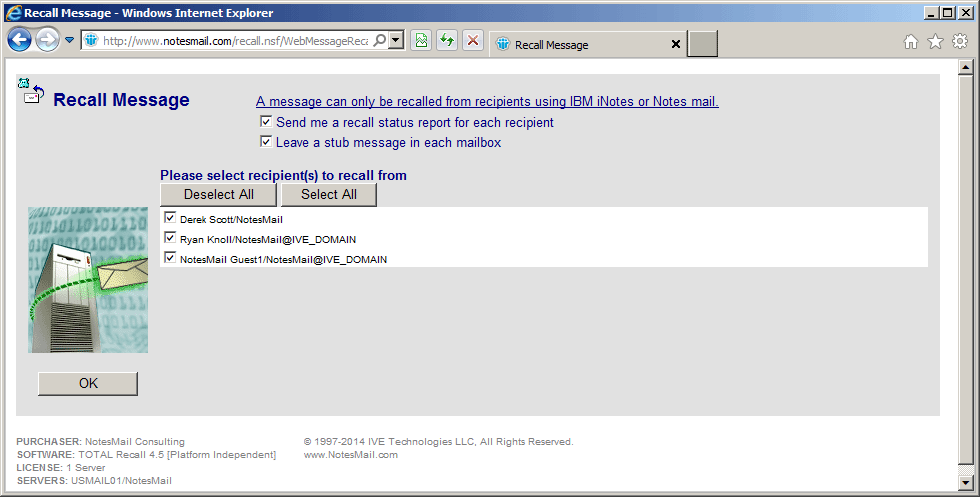Click the Compatibility View icon
Screen dimensions: 980x497
(422, 41)
